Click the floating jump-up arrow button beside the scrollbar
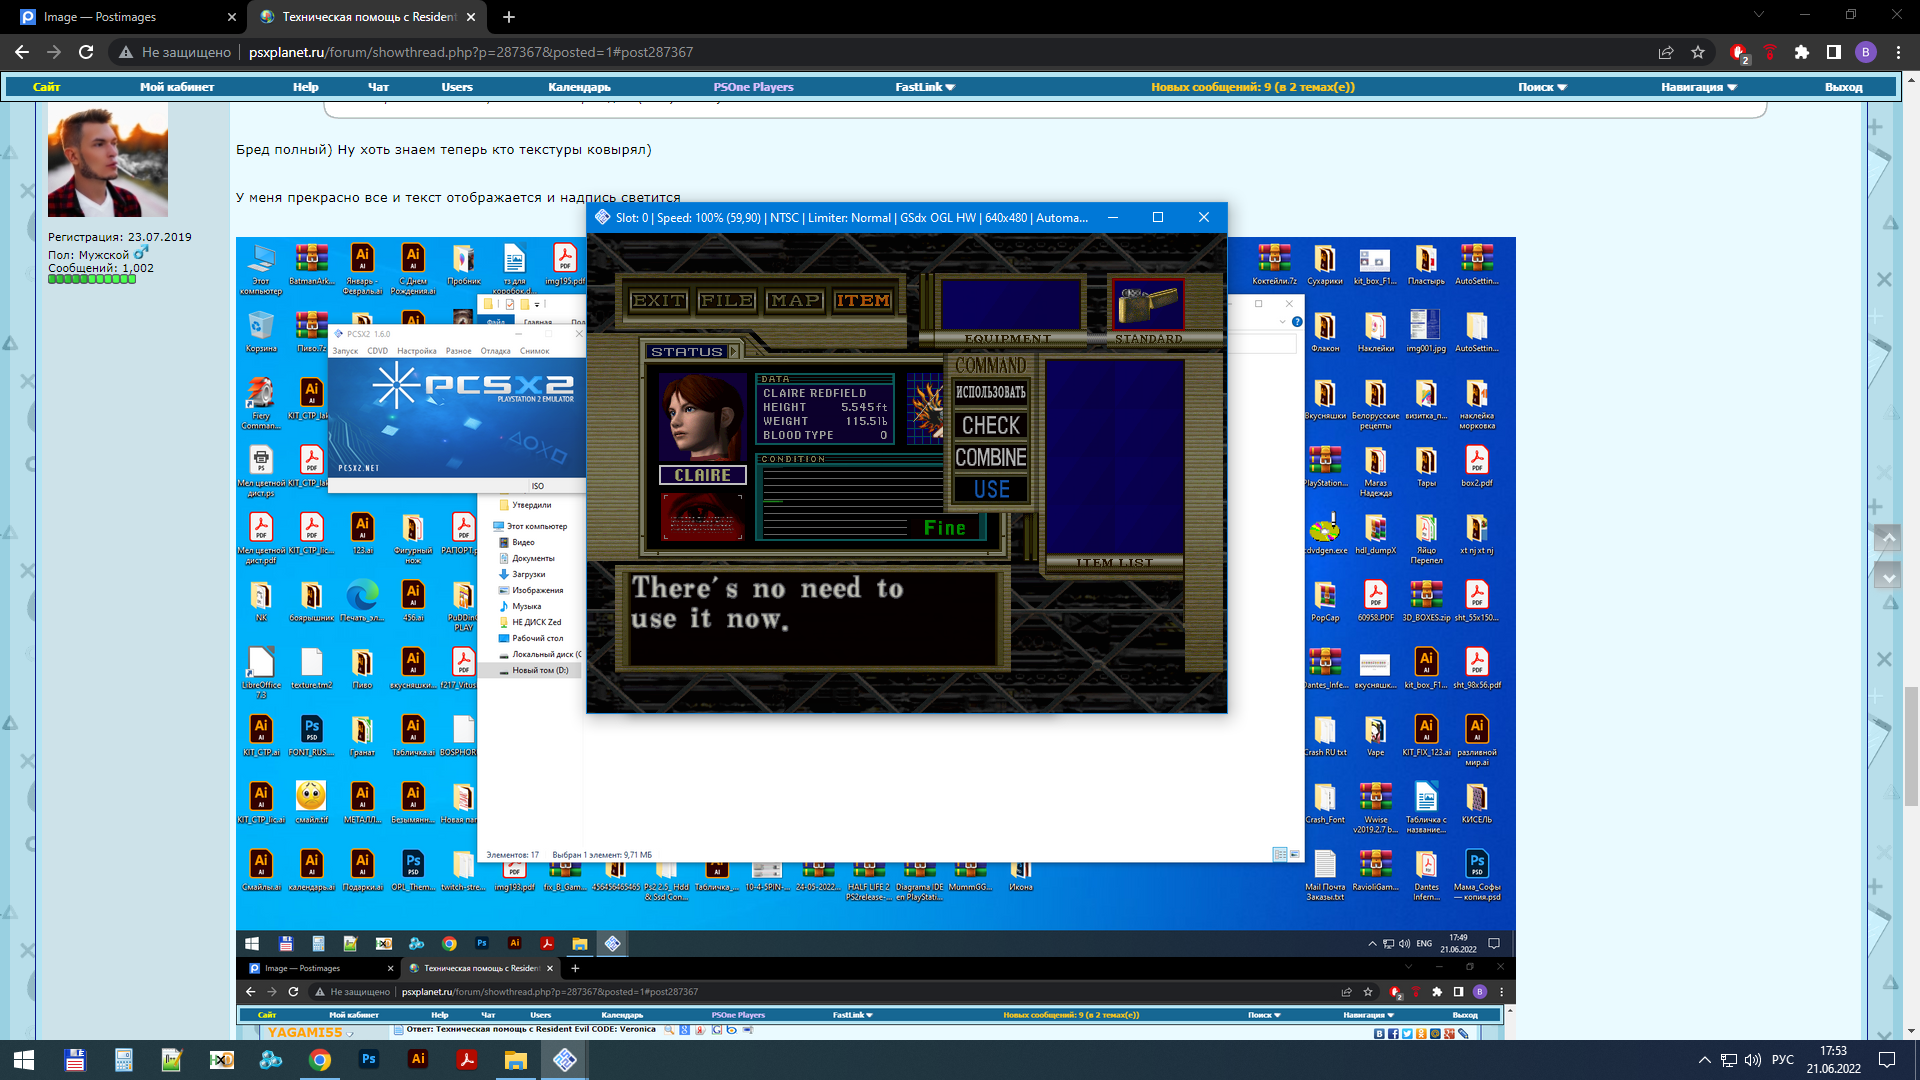 1888,538
